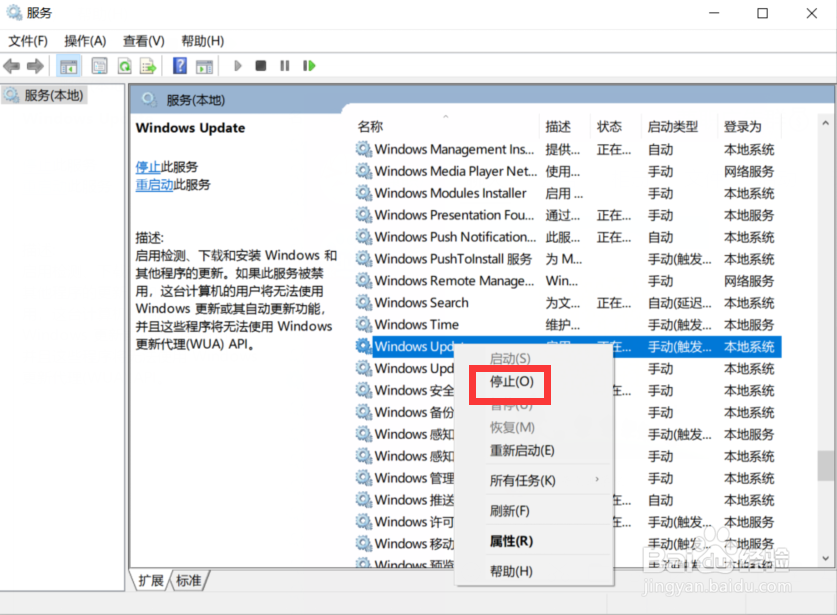
Task: Toggle the console tree pane icon
Action: click(69, 66)
